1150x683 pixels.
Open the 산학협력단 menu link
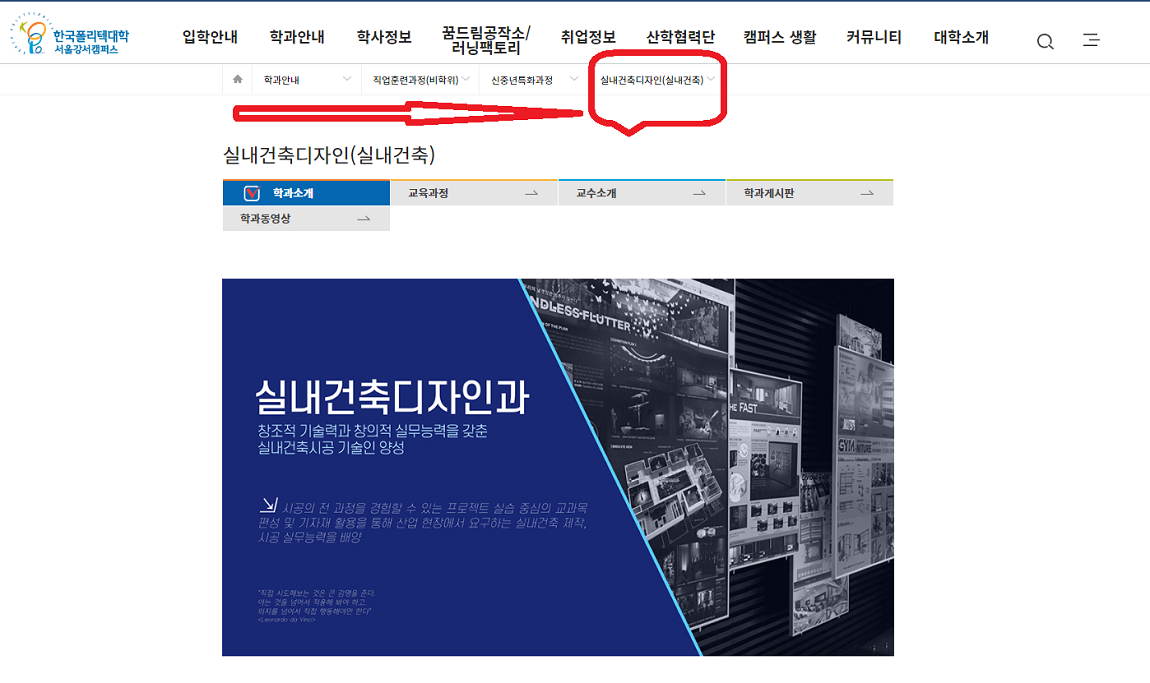click(680, 37)
